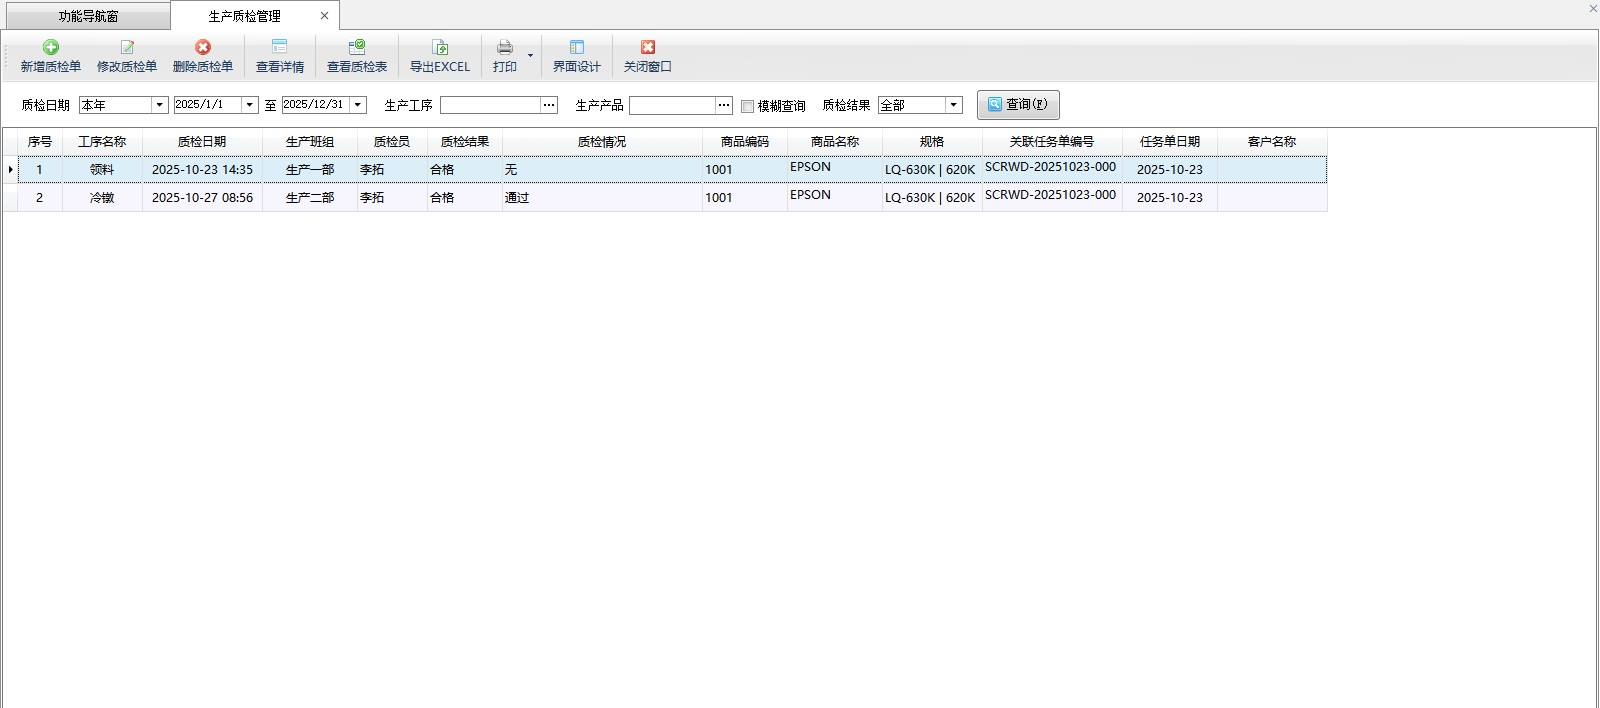1600x708 pixels.
Task: Click the 删除质检单 delete icon
Action: pos(203,48)
